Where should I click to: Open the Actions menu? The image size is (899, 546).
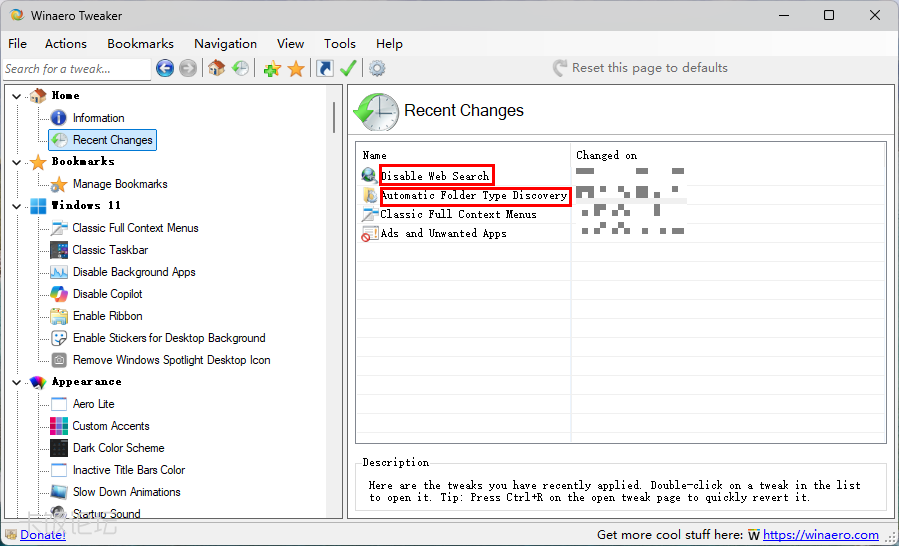[66, 43]
